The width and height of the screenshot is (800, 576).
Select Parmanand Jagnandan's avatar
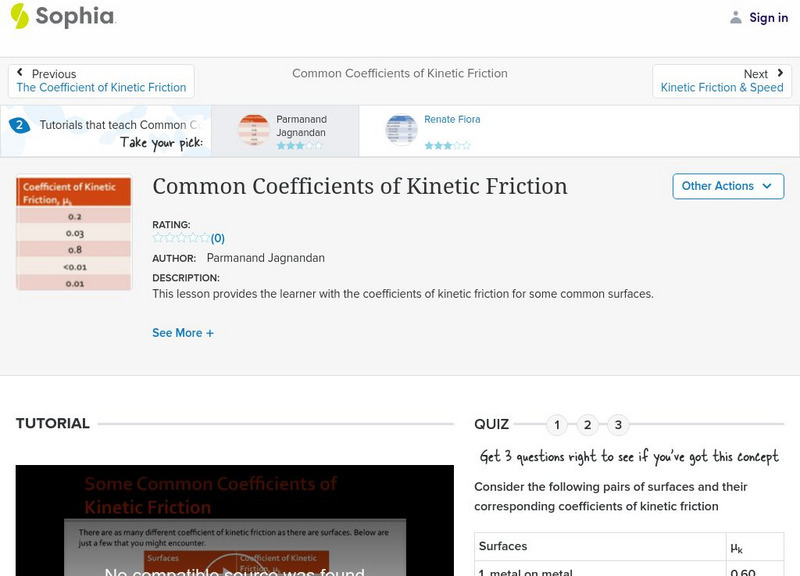tap(253, 130)
